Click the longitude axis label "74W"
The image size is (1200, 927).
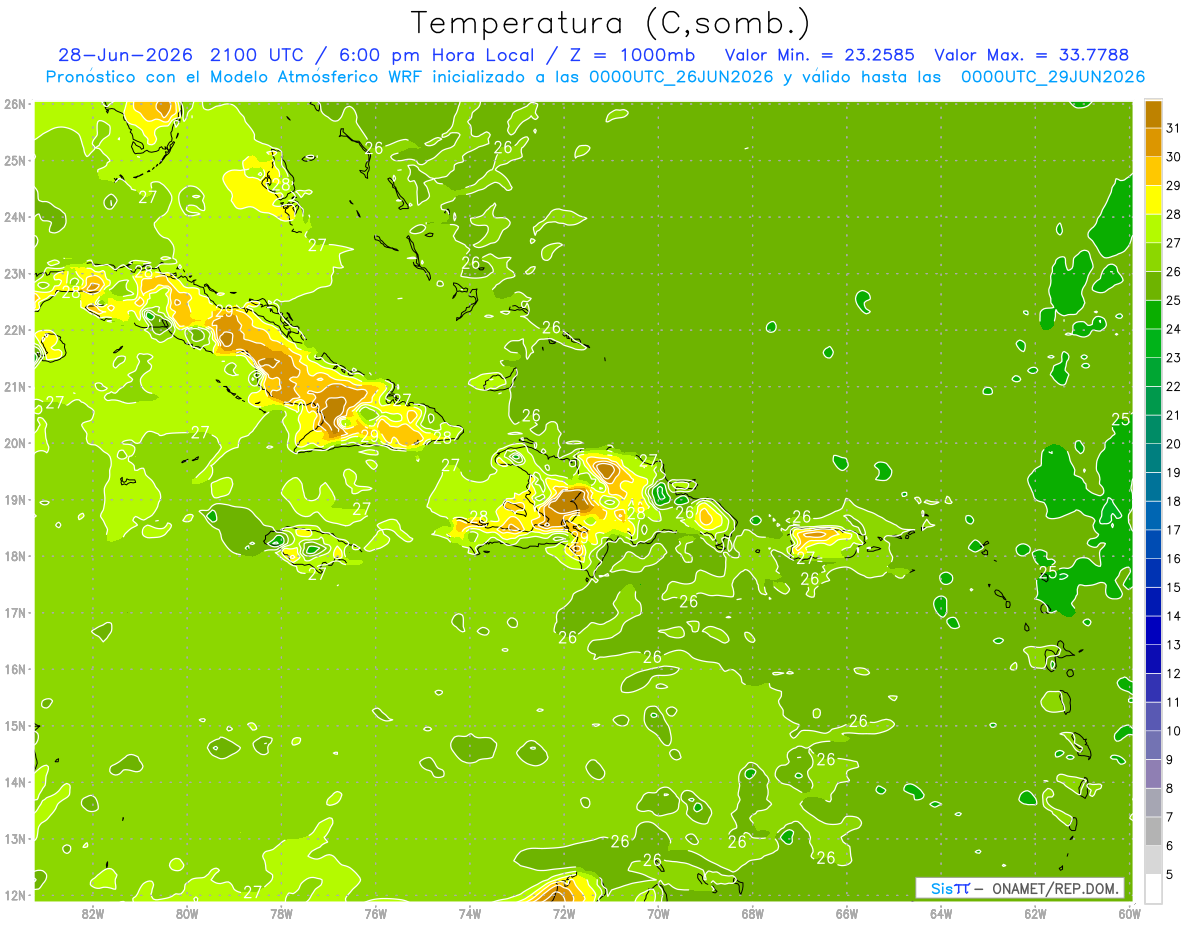pos(470,912)
